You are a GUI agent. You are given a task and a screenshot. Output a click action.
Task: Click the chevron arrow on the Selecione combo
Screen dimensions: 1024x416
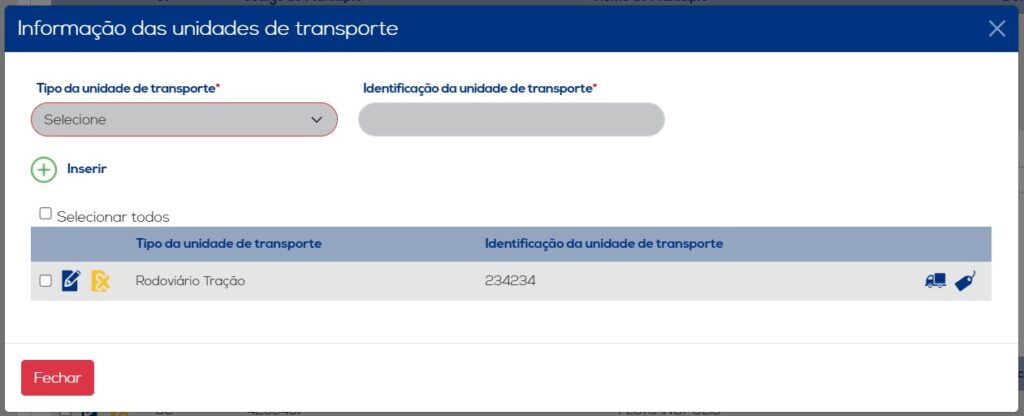317,120
